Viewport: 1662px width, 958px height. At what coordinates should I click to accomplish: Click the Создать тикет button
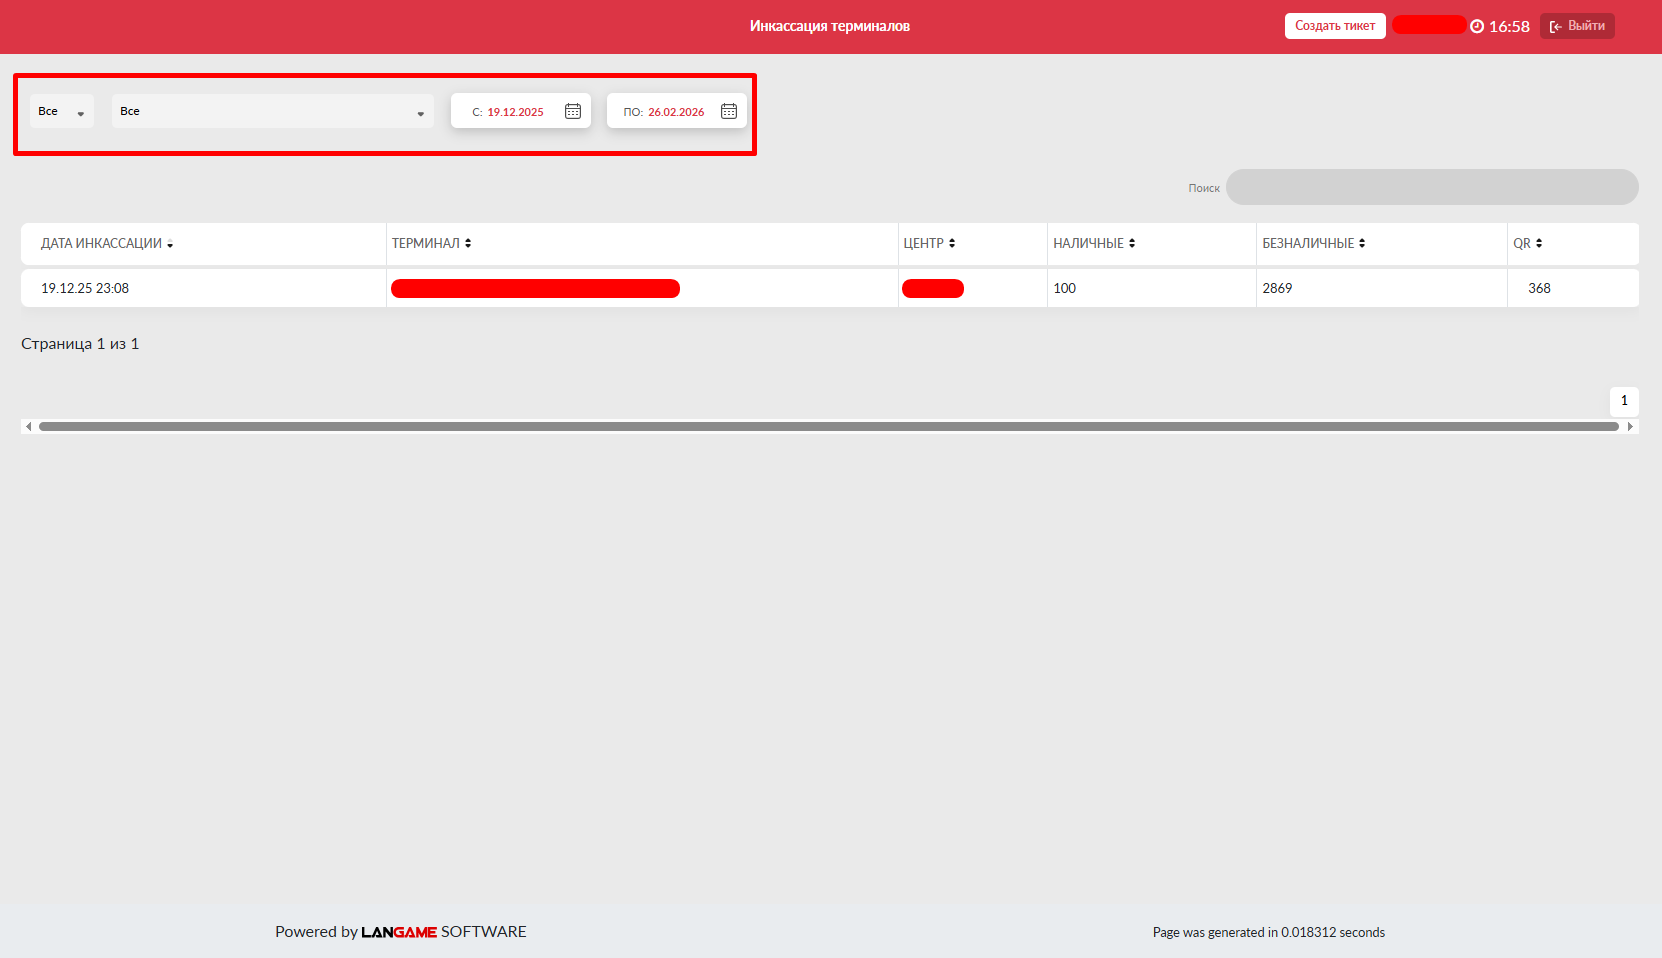click(1334, 26)
